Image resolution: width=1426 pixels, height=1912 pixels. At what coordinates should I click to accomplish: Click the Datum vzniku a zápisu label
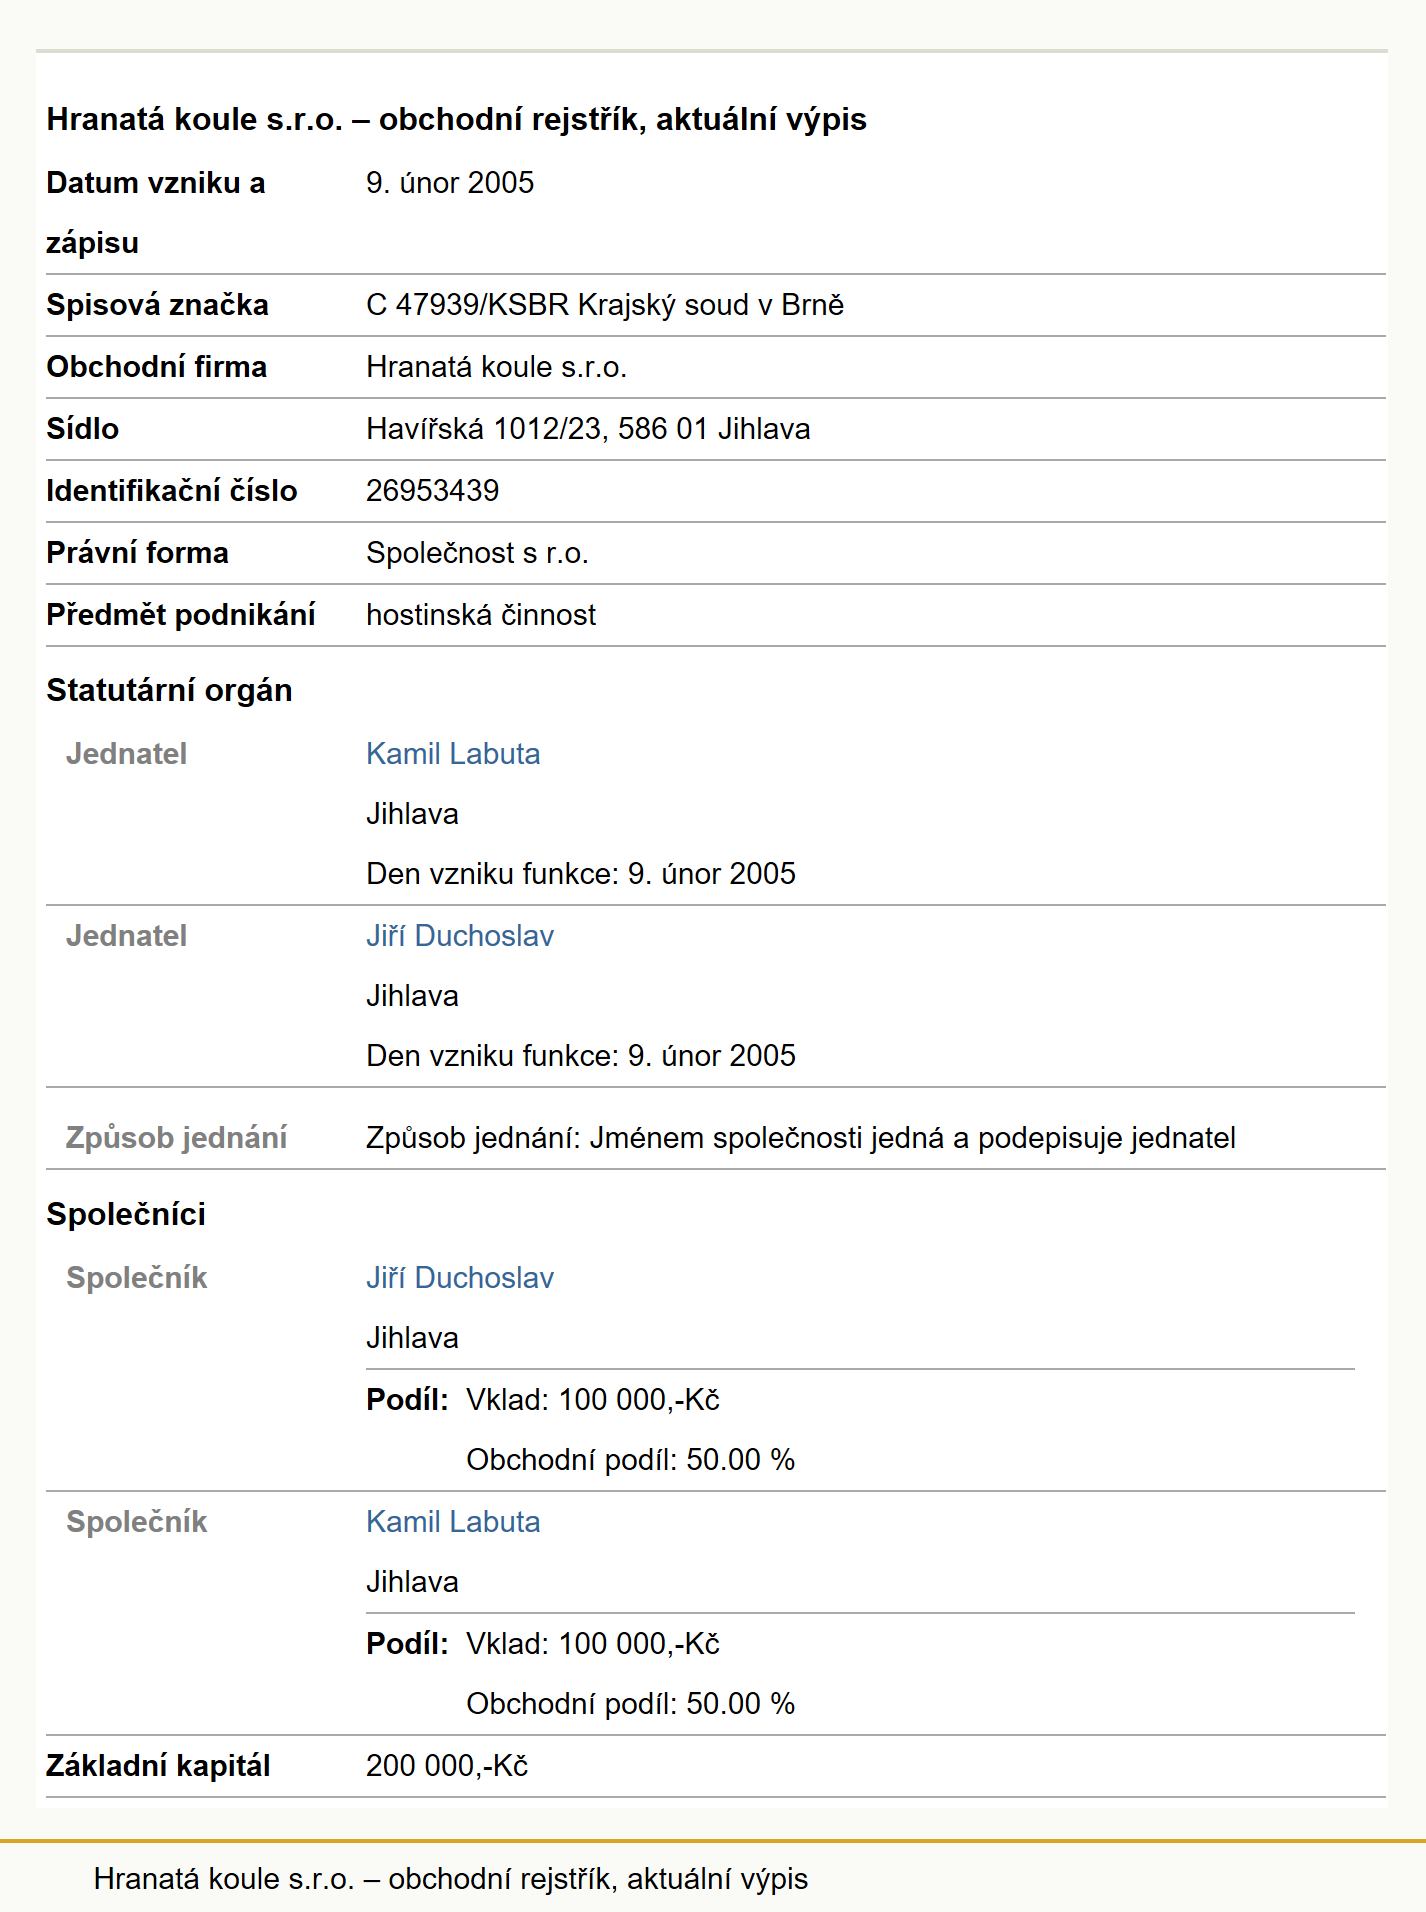pyautogui.click(x=156, y=213)
